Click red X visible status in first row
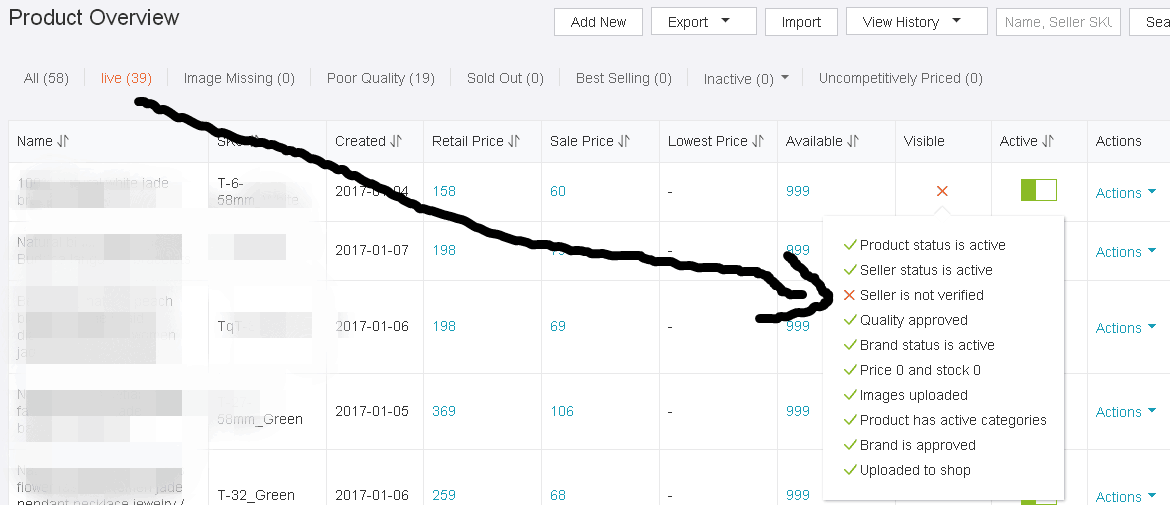This screenshot has width=1170, height=505. tap(942, 192)
